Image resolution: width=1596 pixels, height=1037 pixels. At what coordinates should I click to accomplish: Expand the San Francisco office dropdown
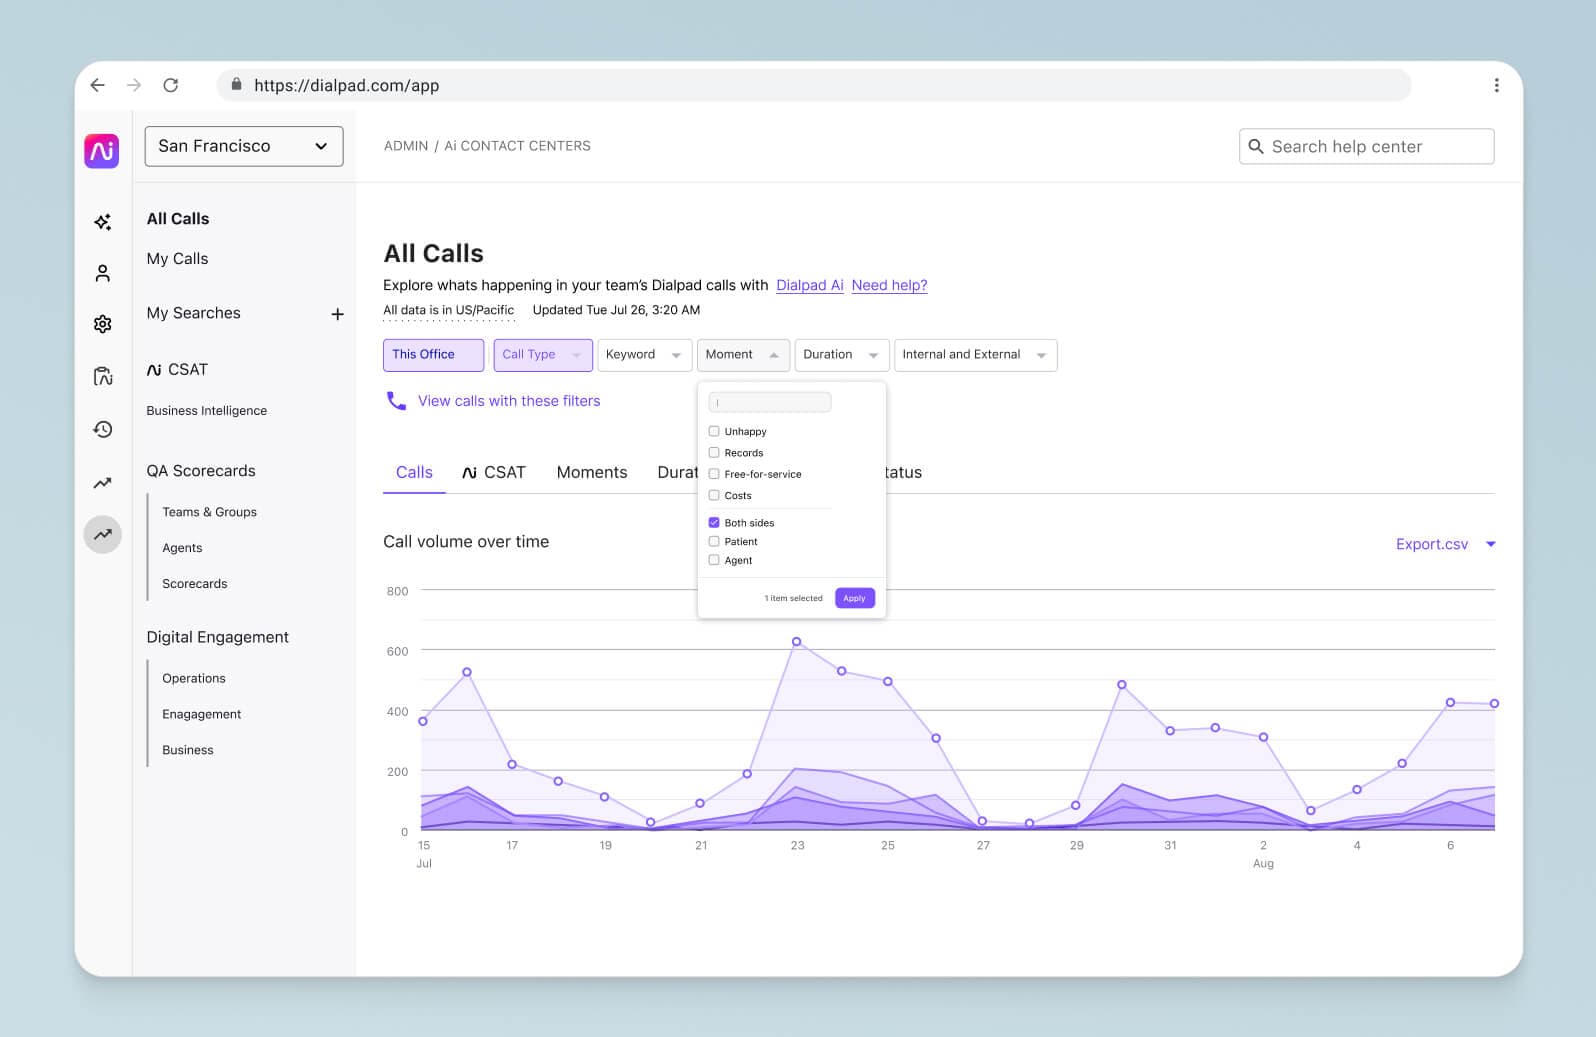coord(244,146)
